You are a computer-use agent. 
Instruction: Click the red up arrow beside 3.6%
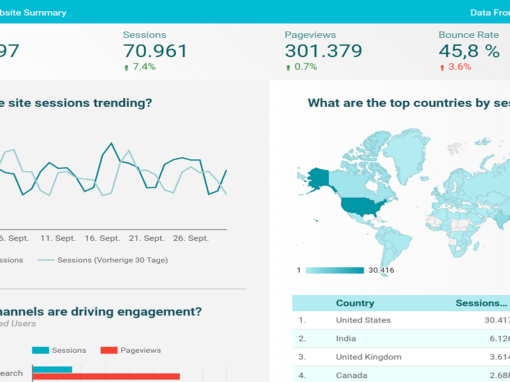coord(442,68)
